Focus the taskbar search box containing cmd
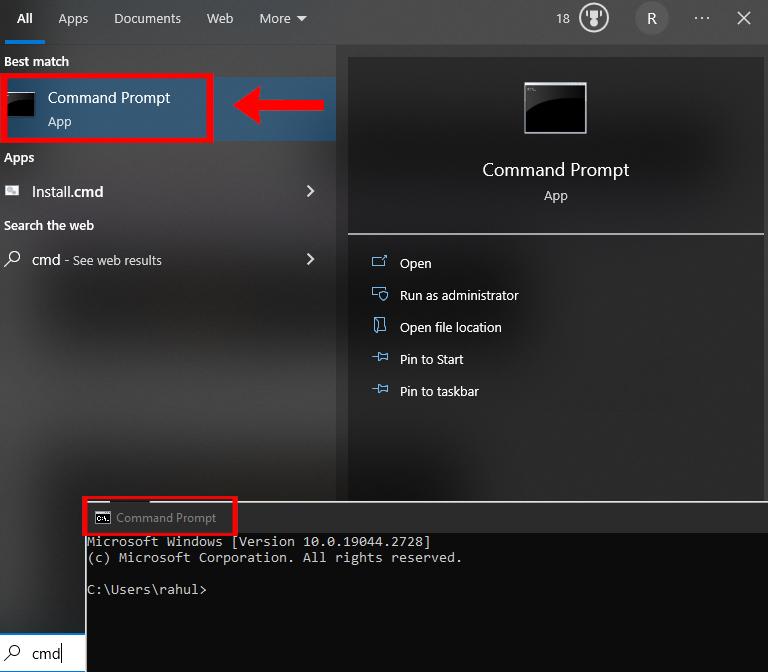Viewport: 768px width, 672px height. 43,653
